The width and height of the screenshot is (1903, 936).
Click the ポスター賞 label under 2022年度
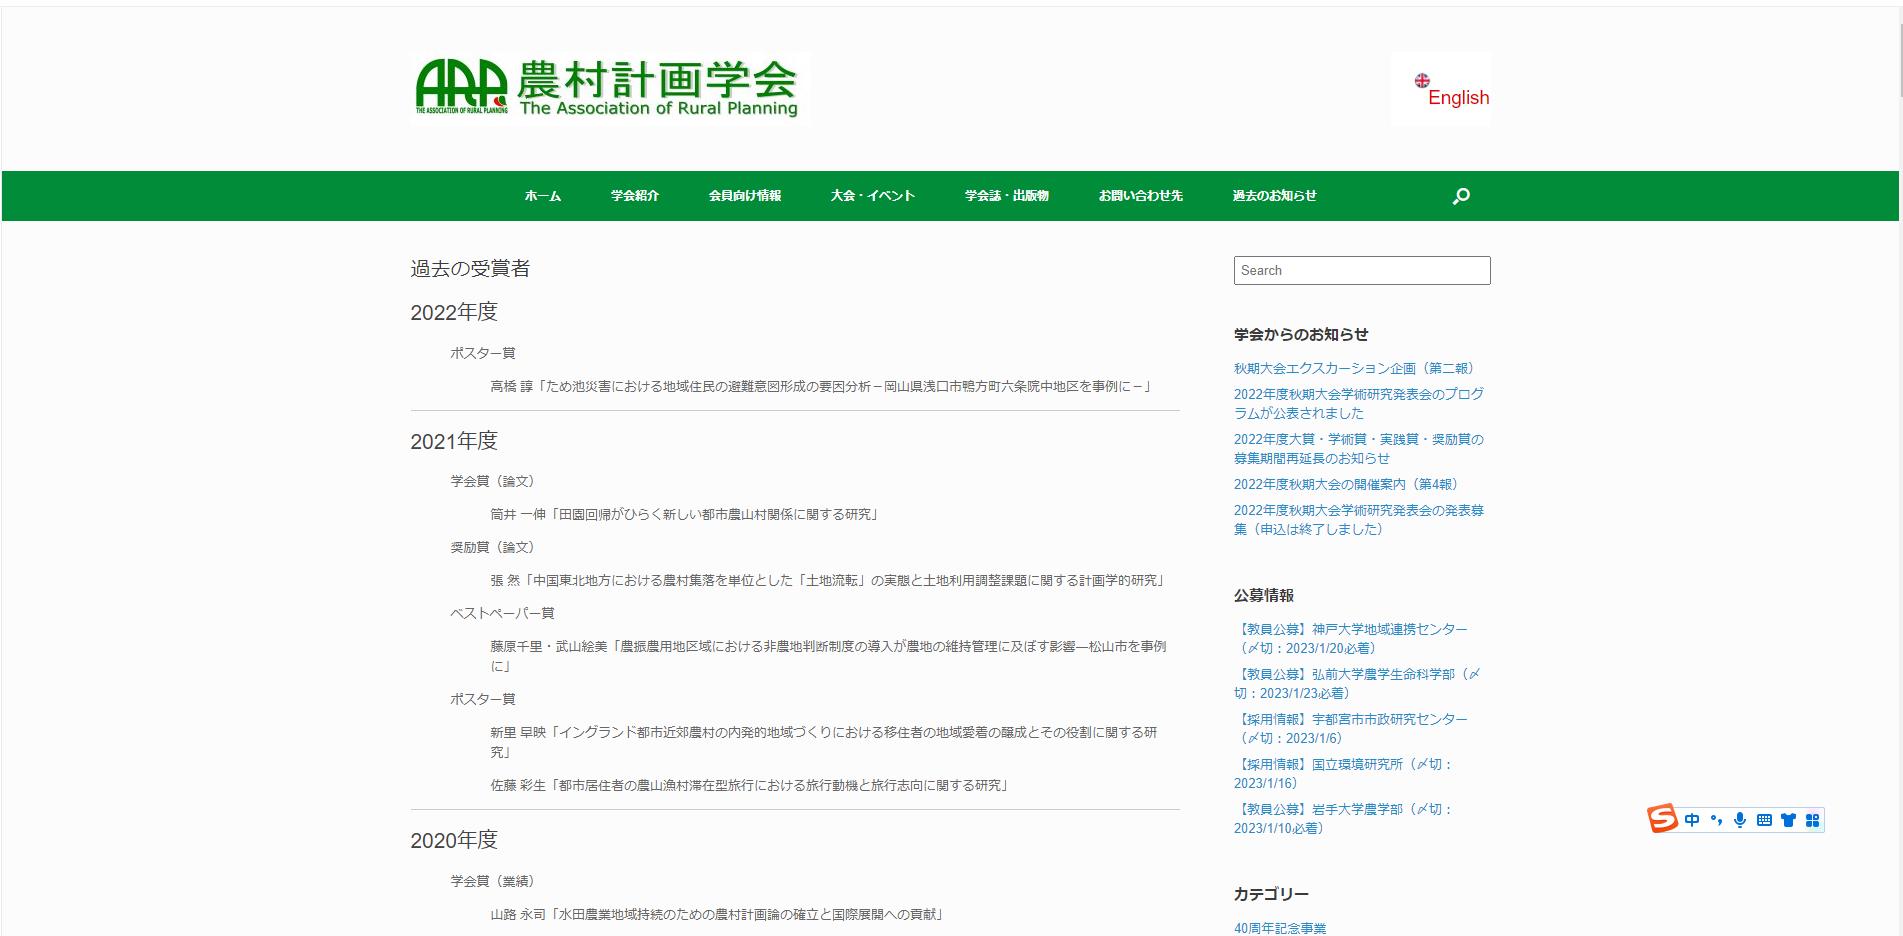483,353
